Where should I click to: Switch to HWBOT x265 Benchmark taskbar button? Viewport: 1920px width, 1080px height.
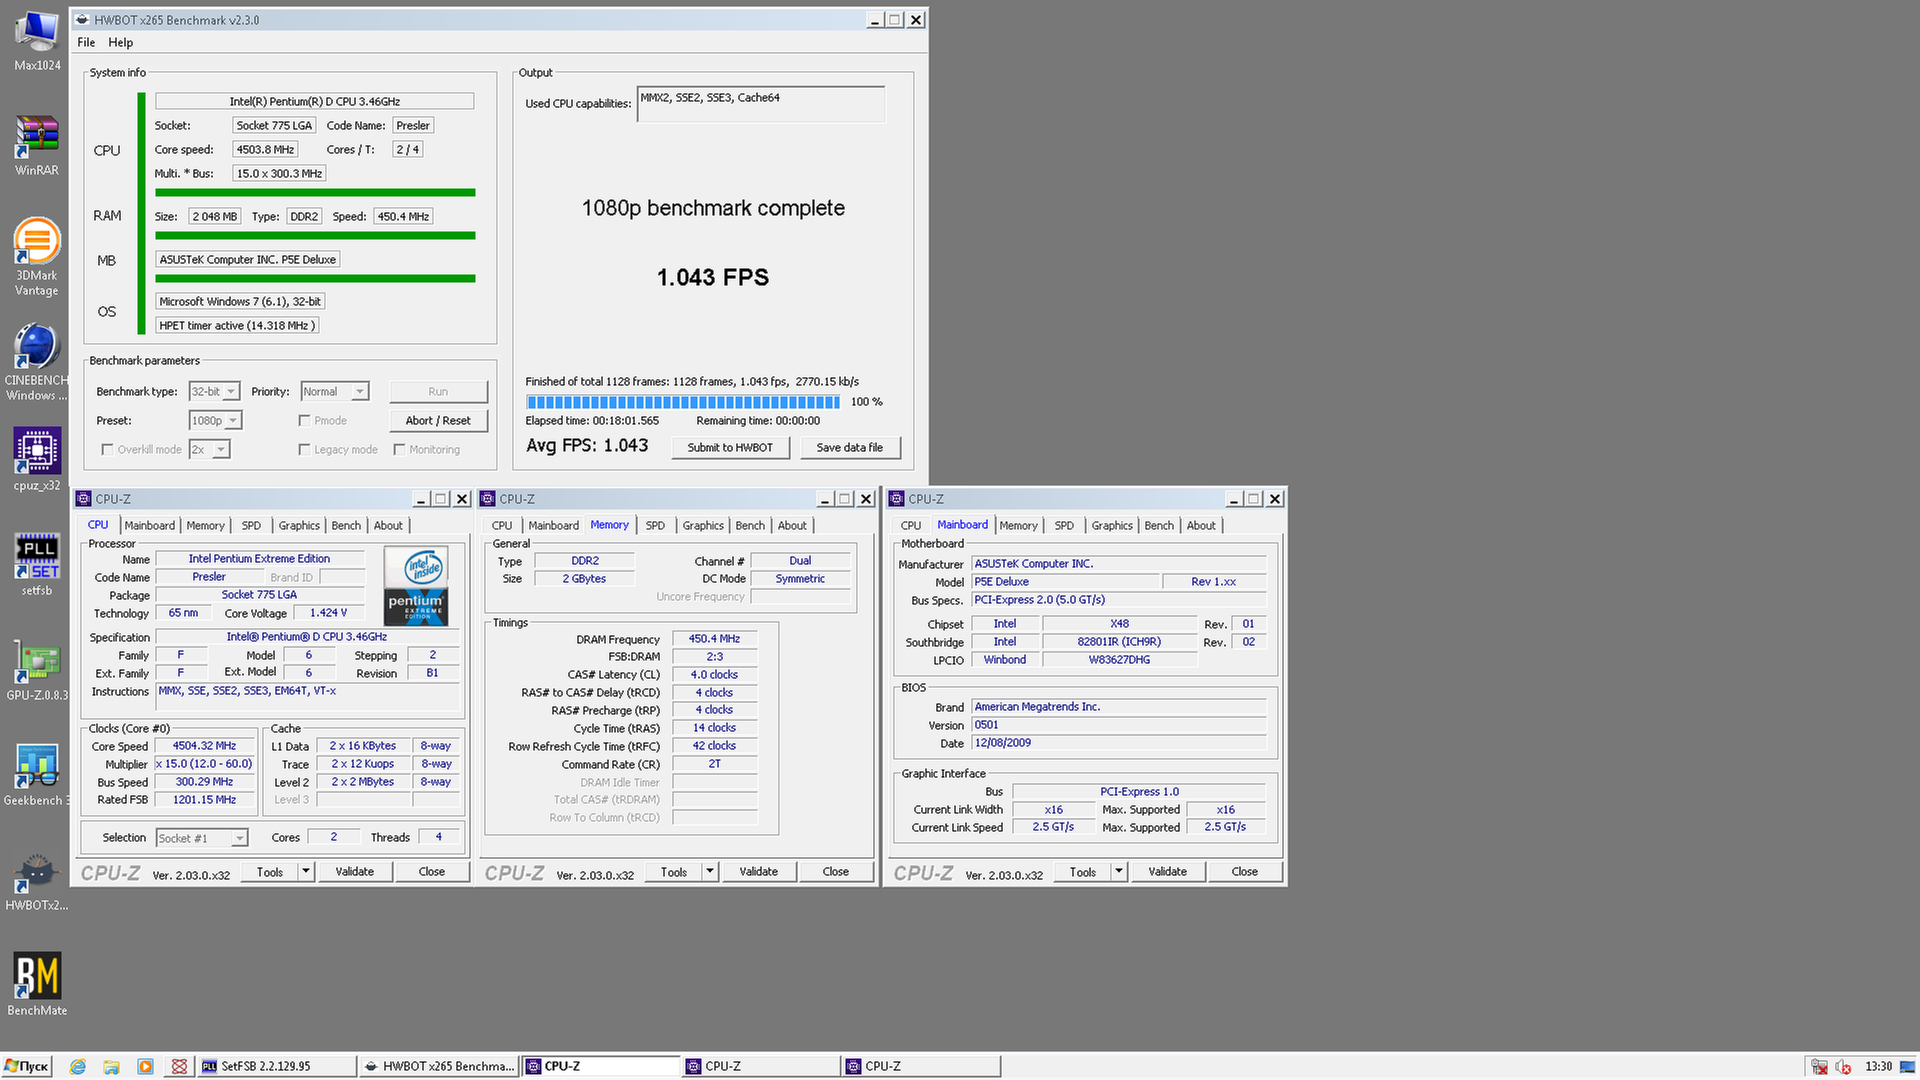coord(438,1066)
